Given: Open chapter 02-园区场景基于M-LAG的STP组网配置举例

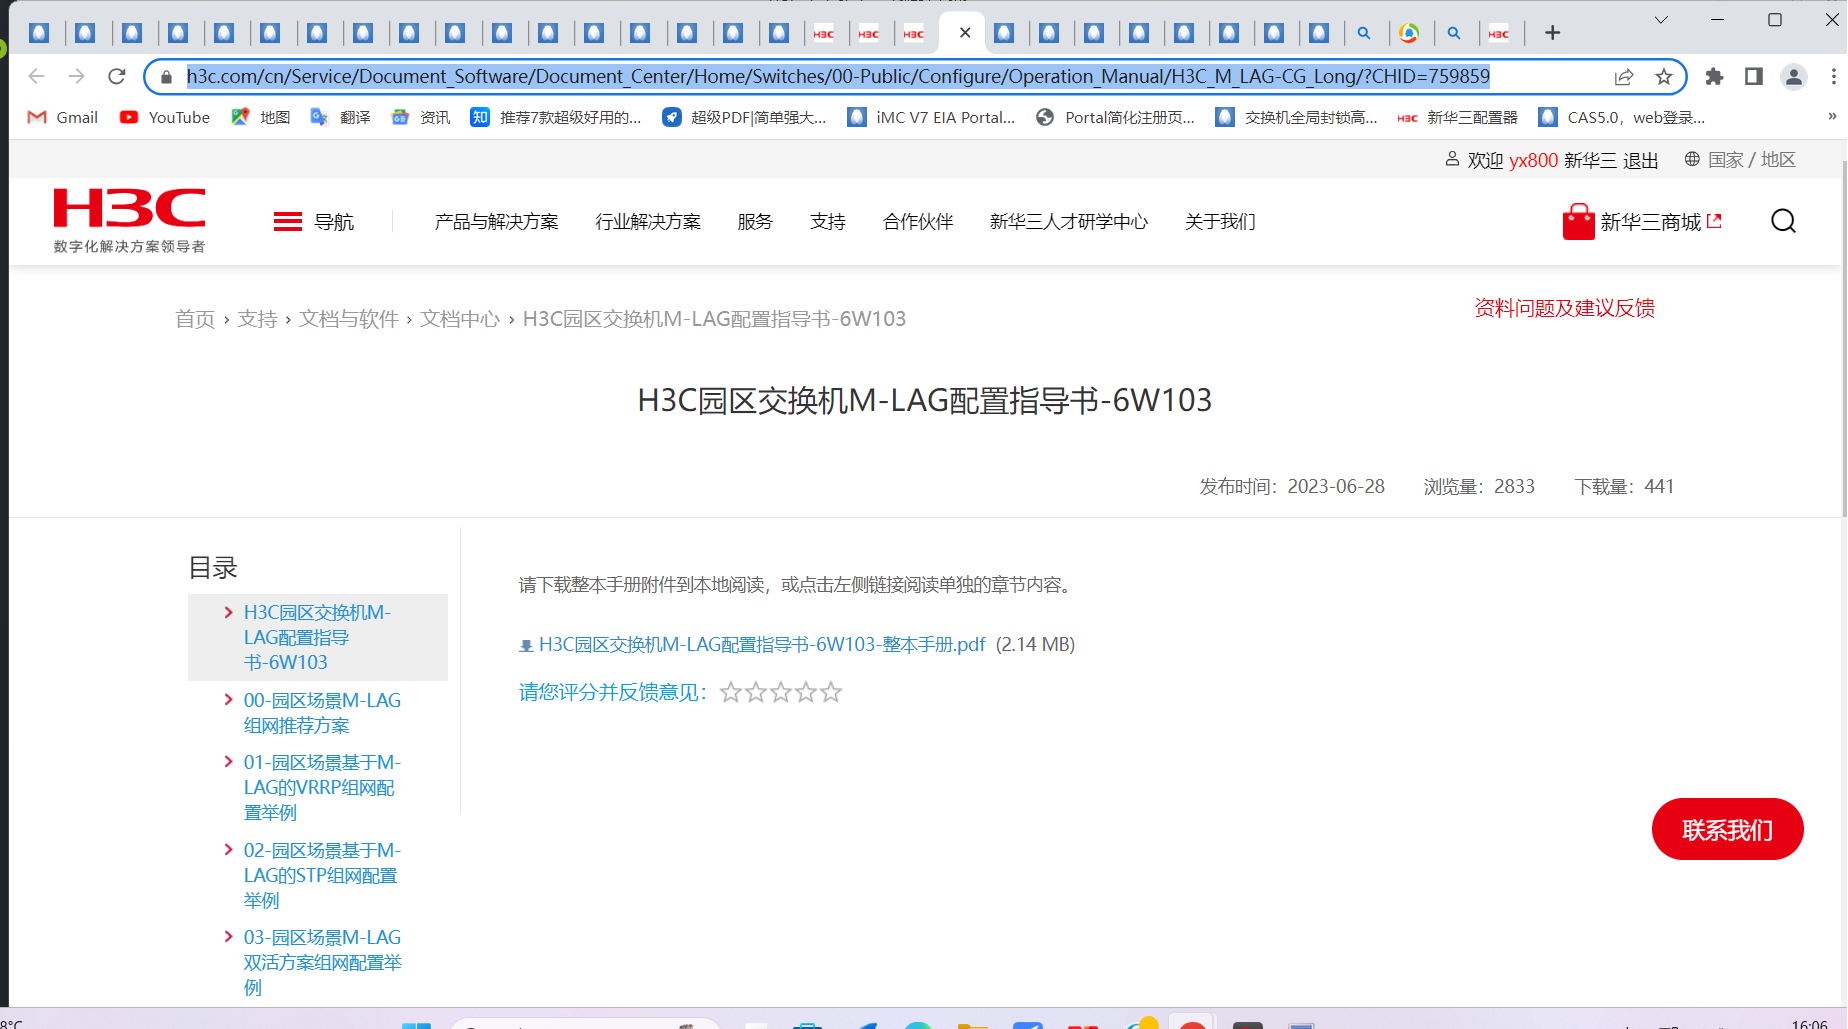Looking at the screenshot, I should pos(322,875).
